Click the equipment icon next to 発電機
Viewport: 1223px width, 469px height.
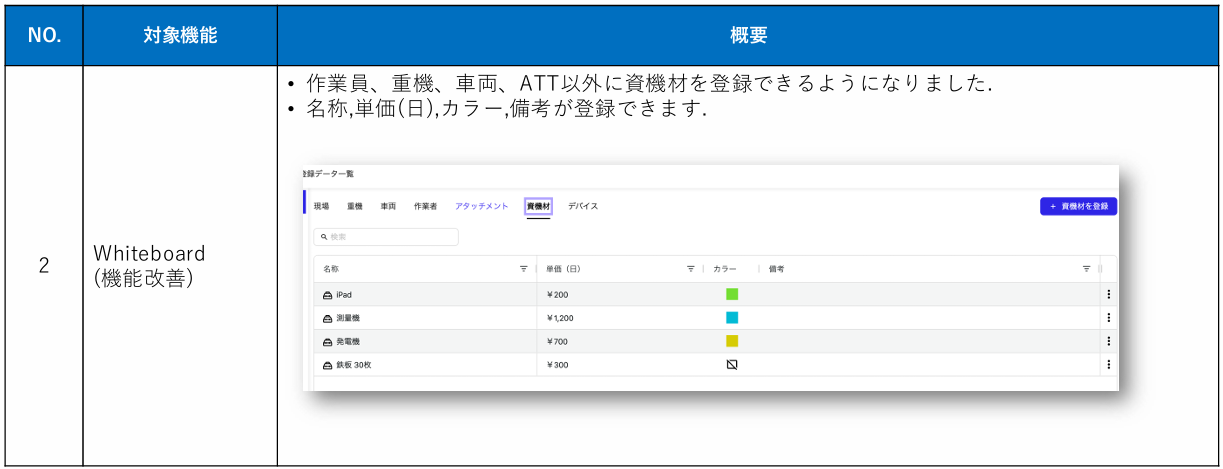[327, 341]
